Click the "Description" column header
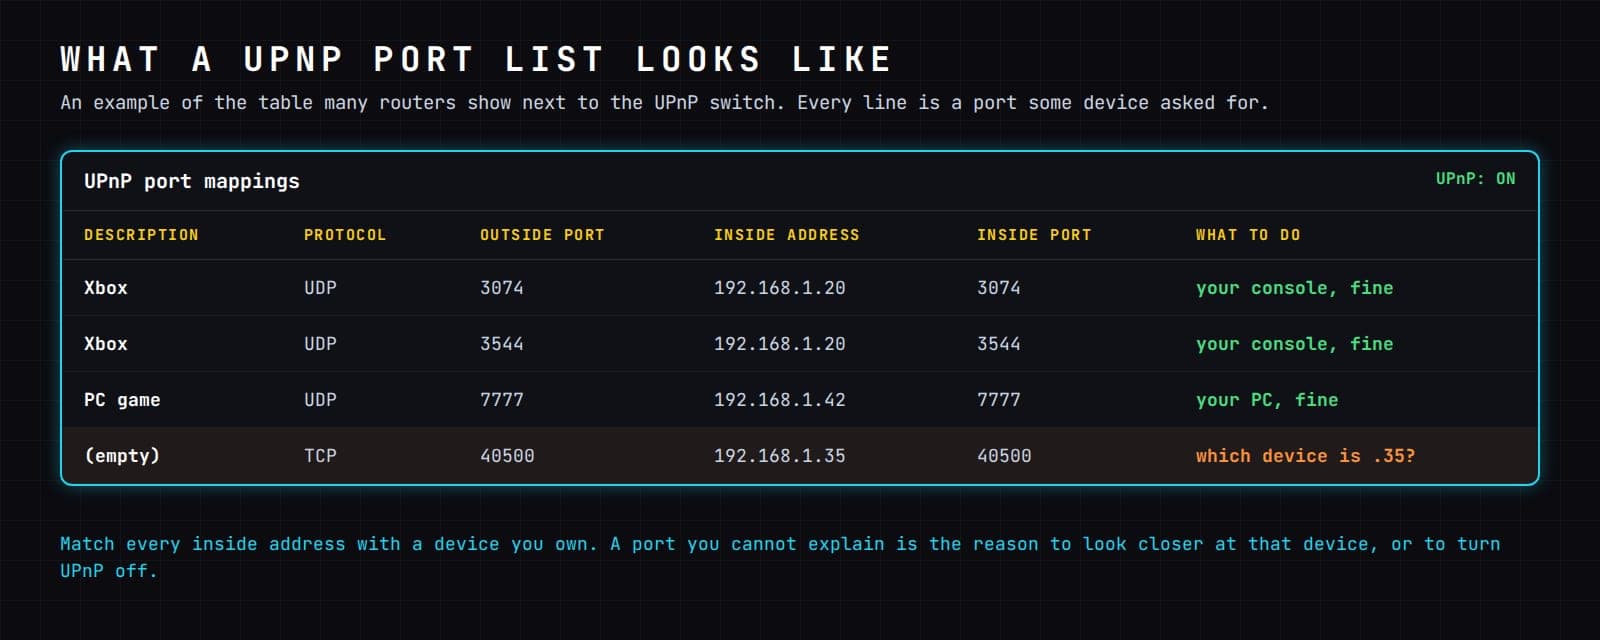The image size is (1600, 640). [x=141, y=235]
